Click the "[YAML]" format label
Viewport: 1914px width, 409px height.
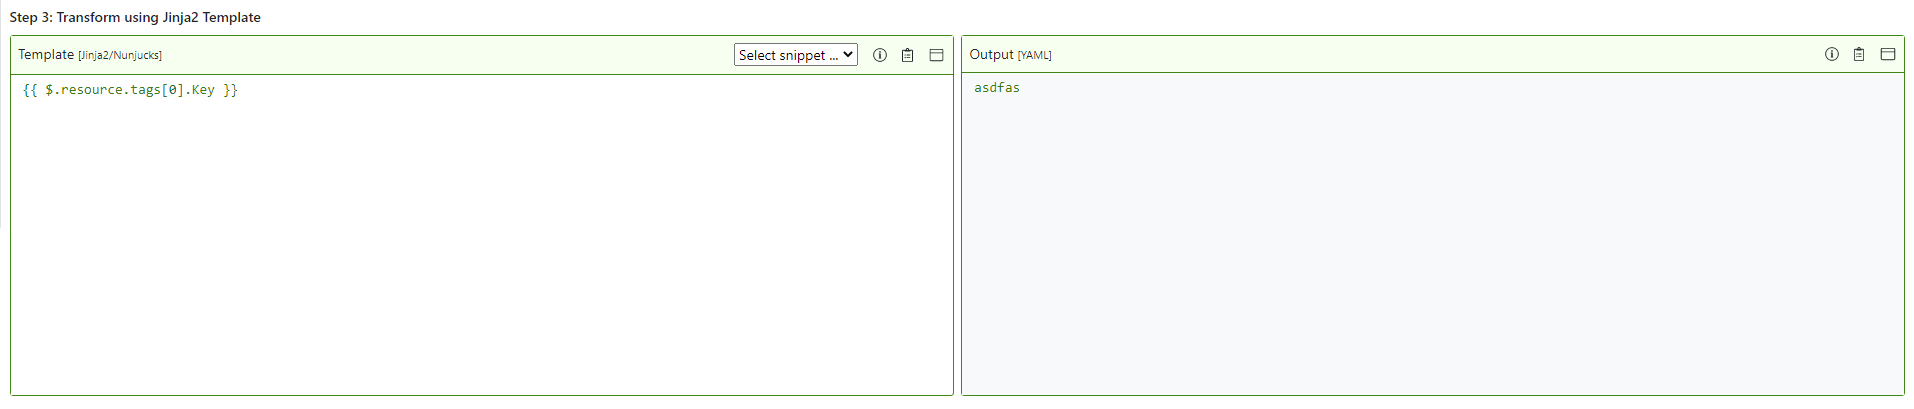1034,55
